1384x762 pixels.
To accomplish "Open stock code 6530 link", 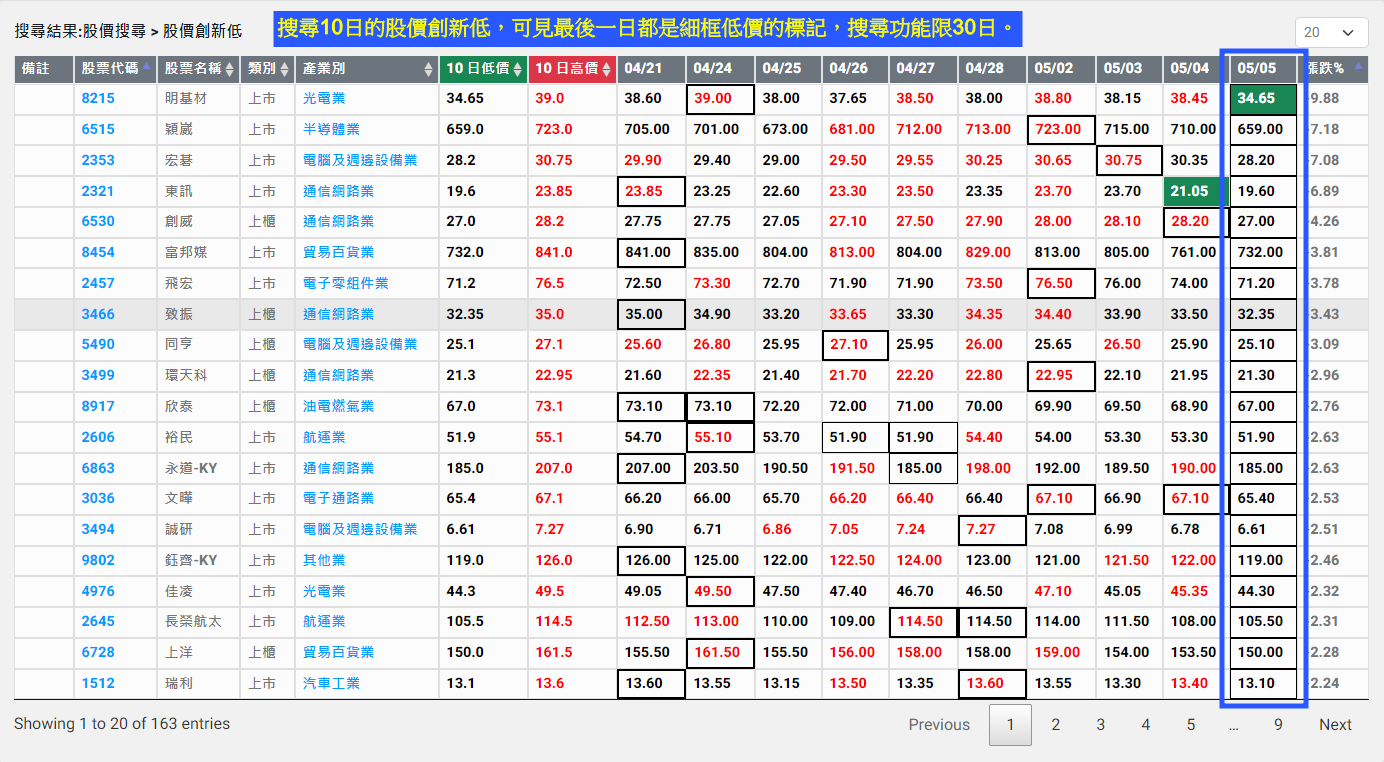I will click(98, 221).
